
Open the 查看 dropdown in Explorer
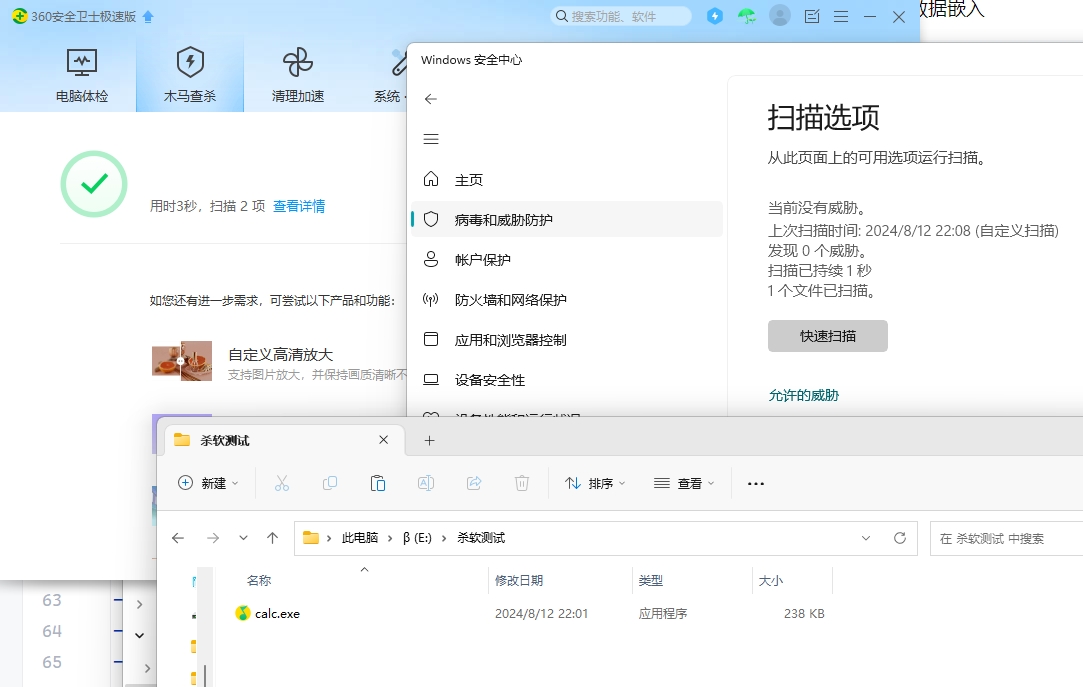coord(684,483)
